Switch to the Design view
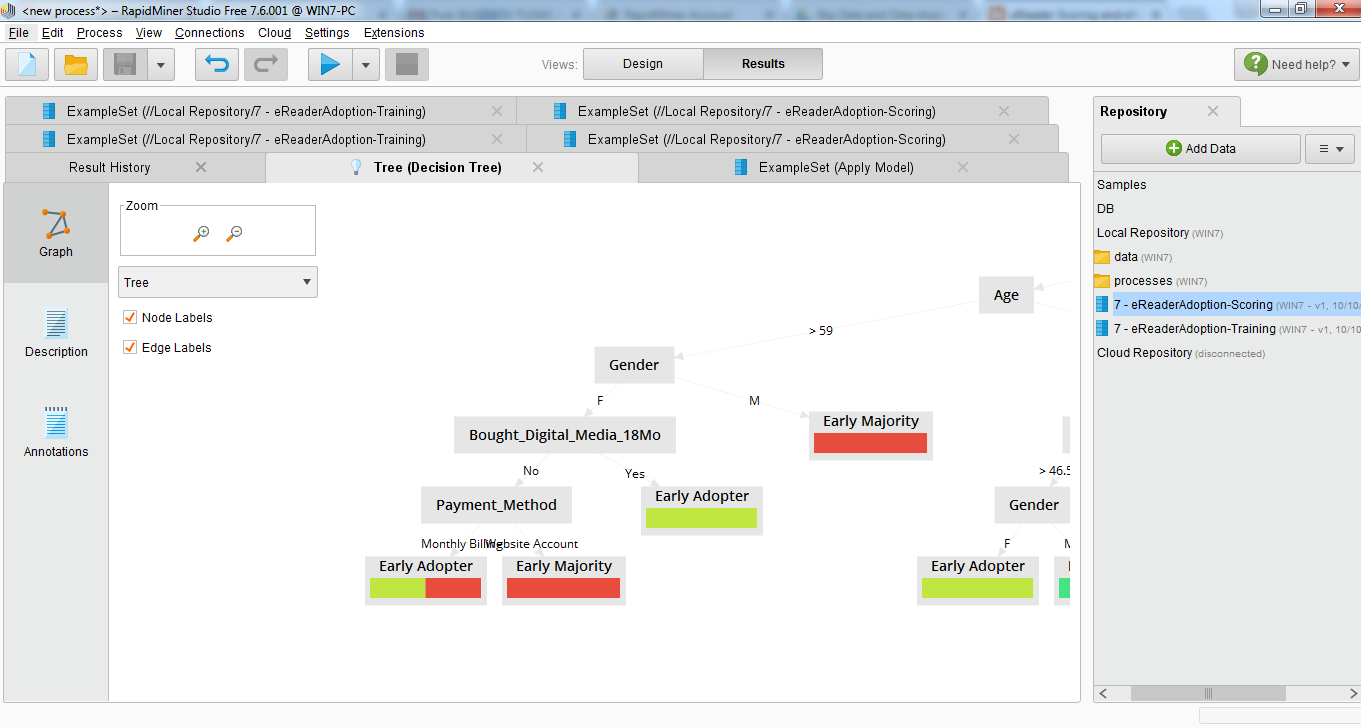 tap(642, 63)
